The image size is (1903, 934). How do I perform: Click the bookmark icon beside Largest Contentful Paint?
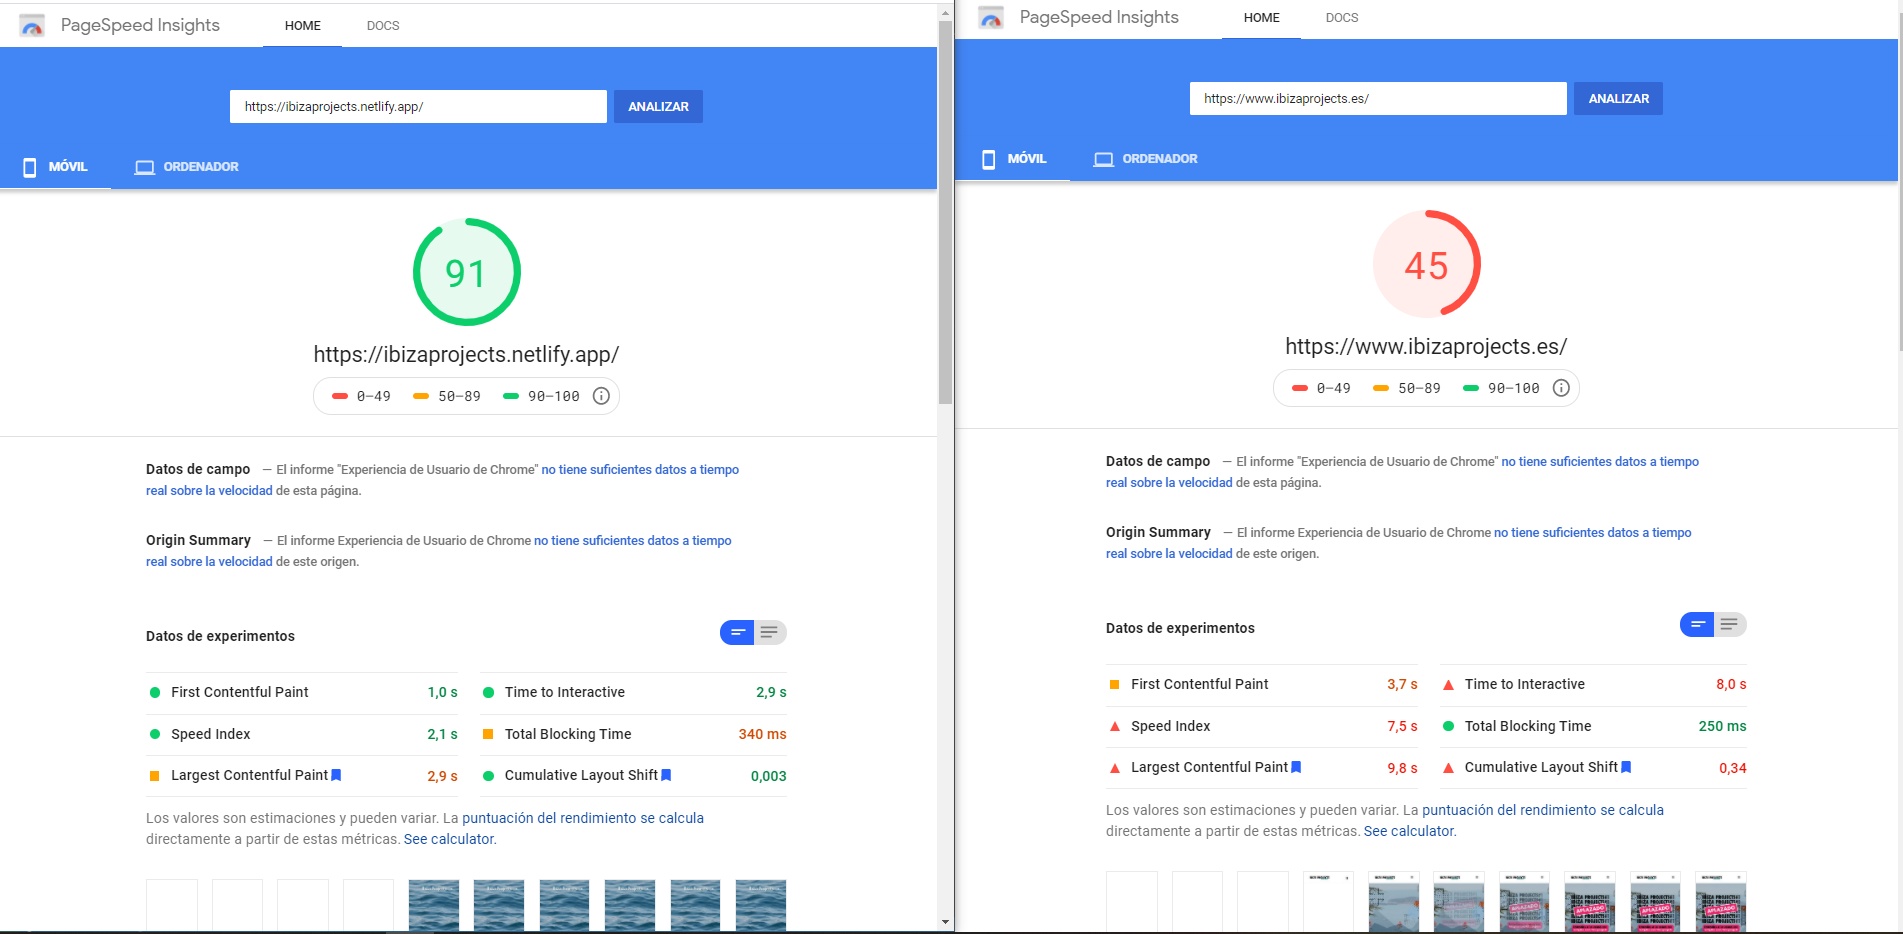coord(336,775)
